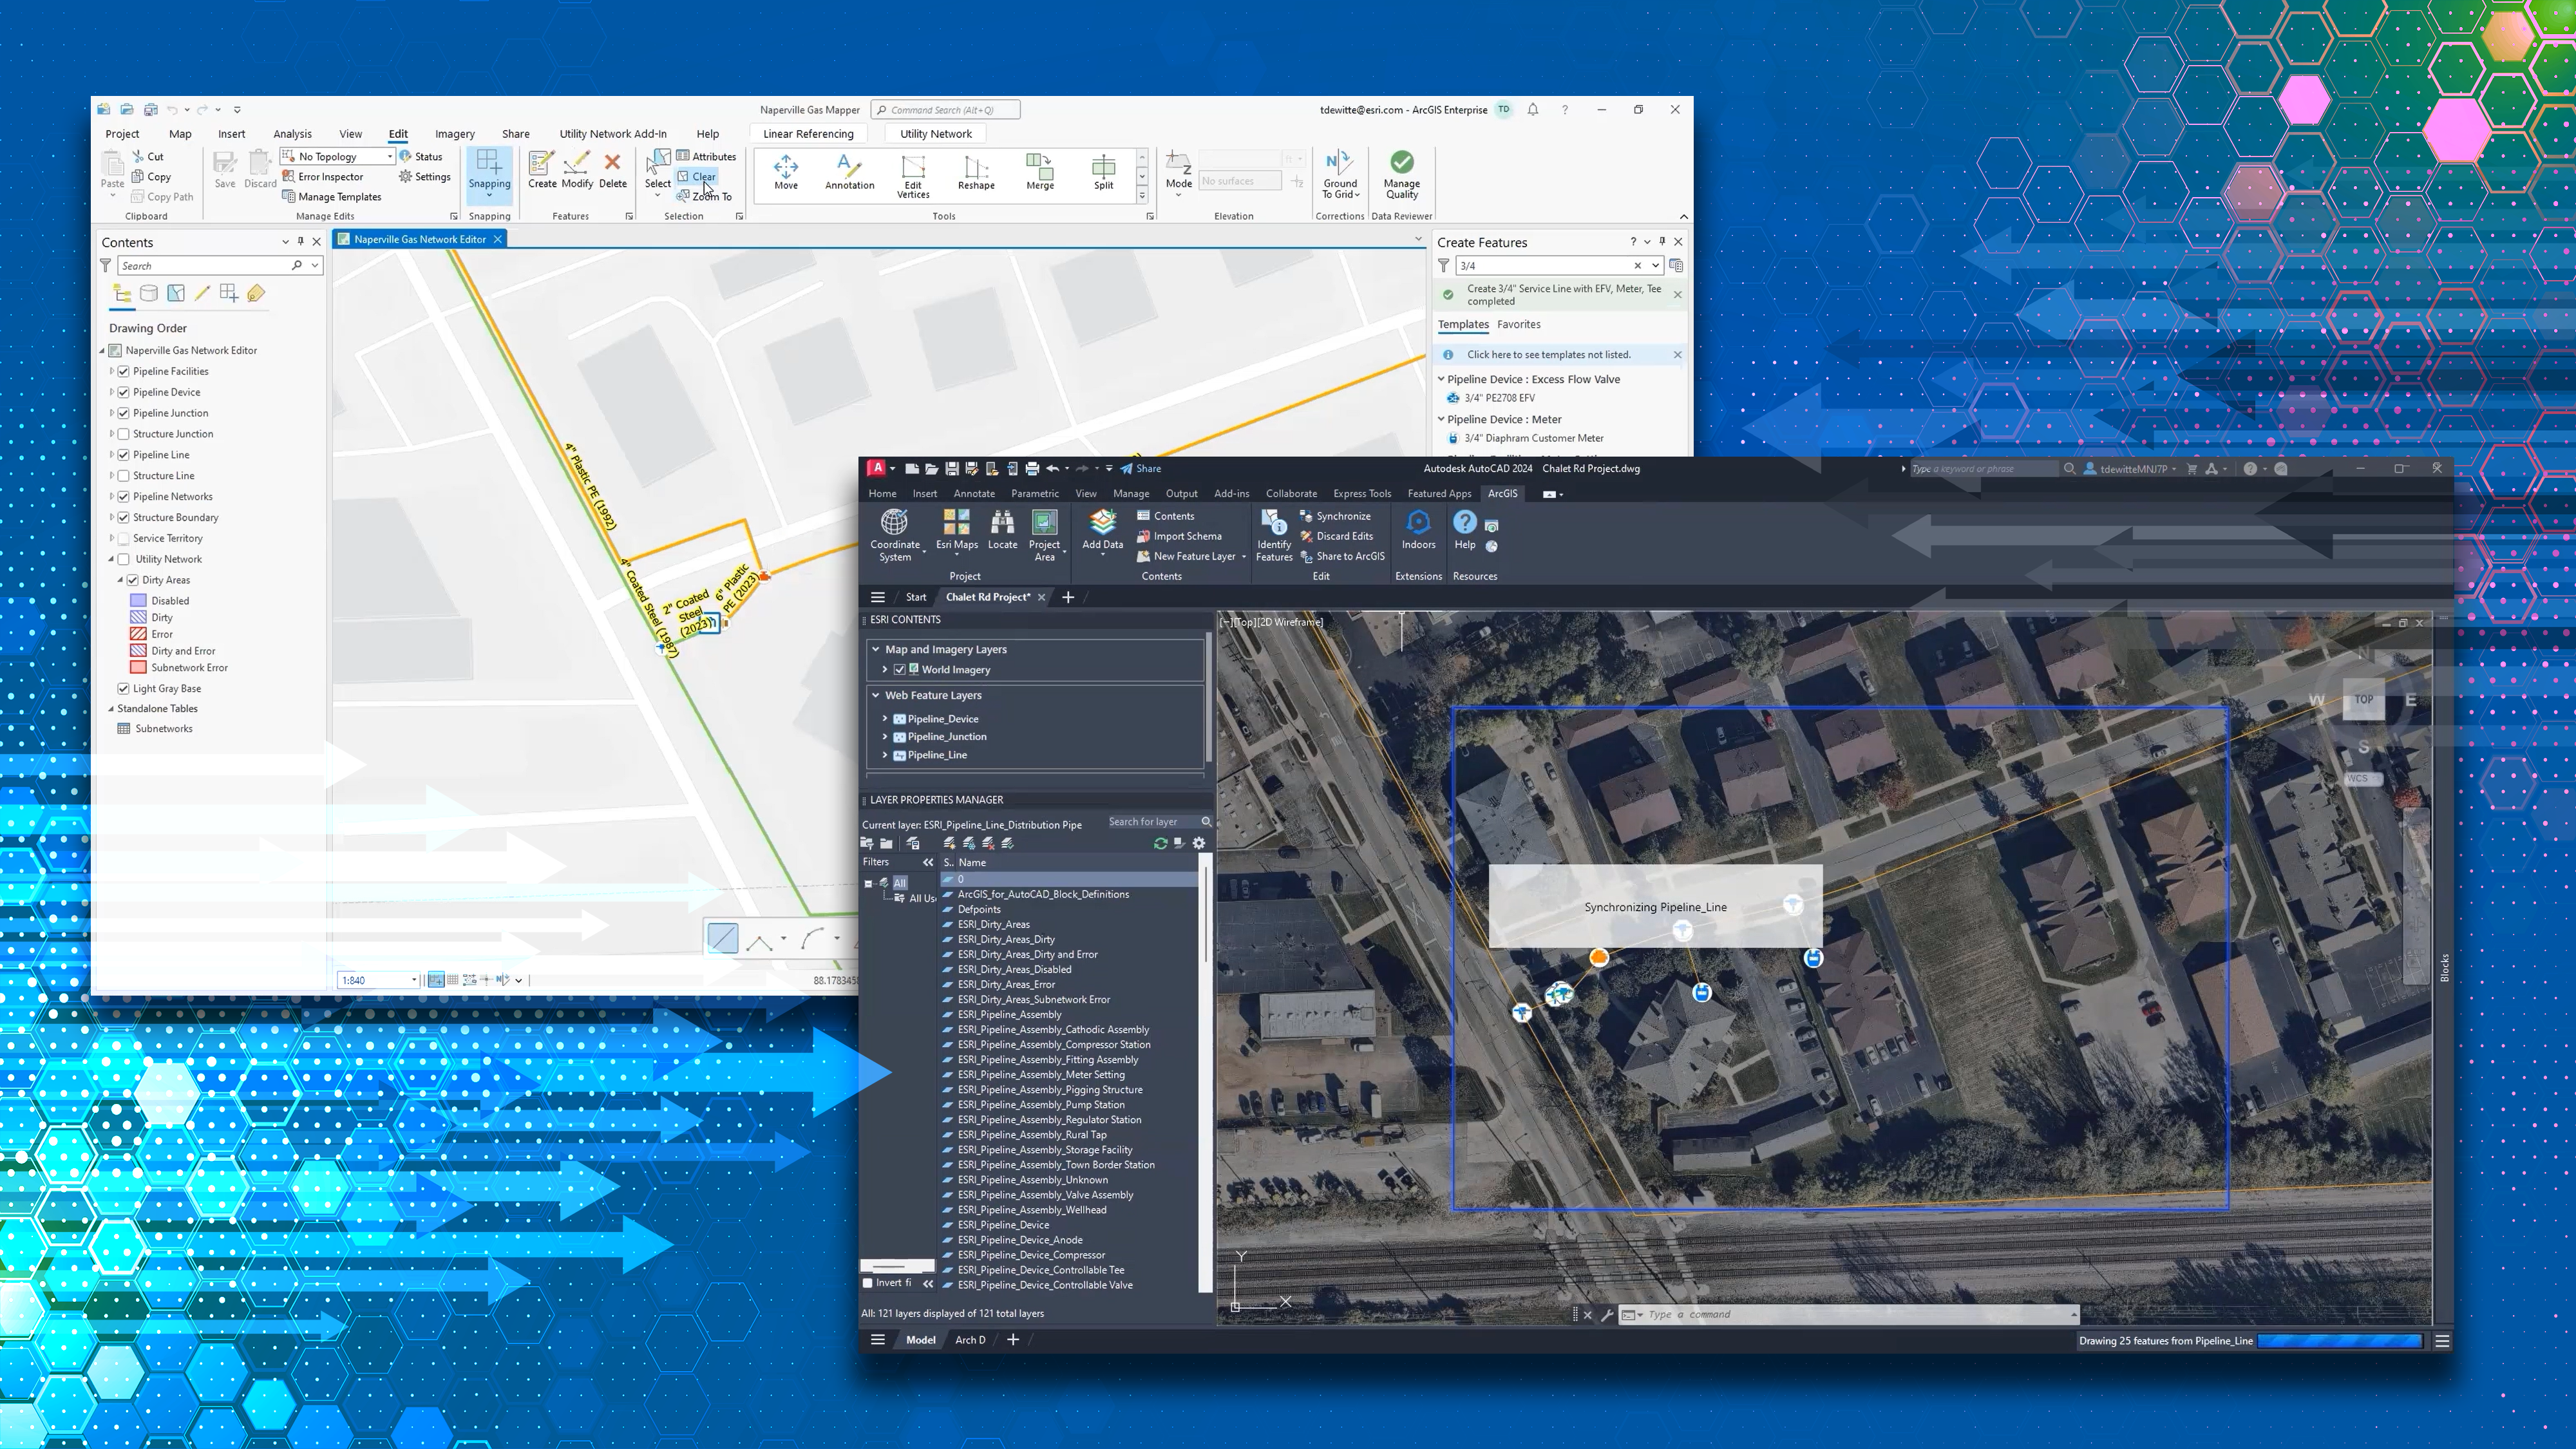Click Error Inspector in ArcGIS
Image resolution: width=2576 pixels, height=1449 pixels.
[322, 177]
